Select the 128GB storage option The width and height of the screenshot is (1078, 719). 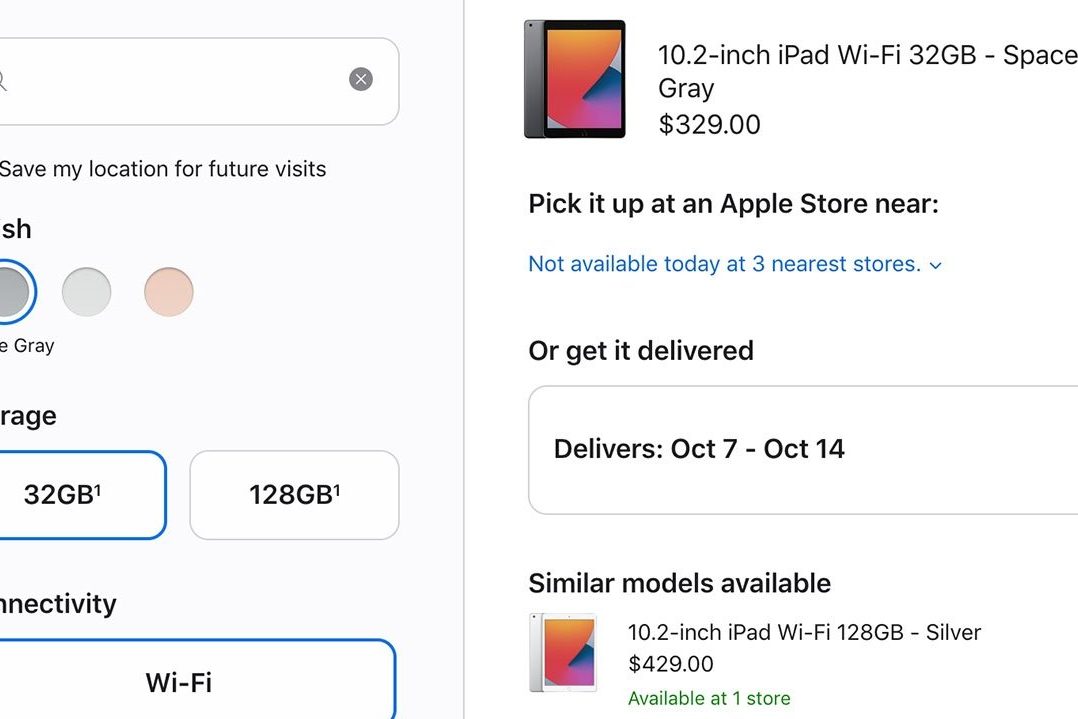pyautogui.click(x=294, y=495)
